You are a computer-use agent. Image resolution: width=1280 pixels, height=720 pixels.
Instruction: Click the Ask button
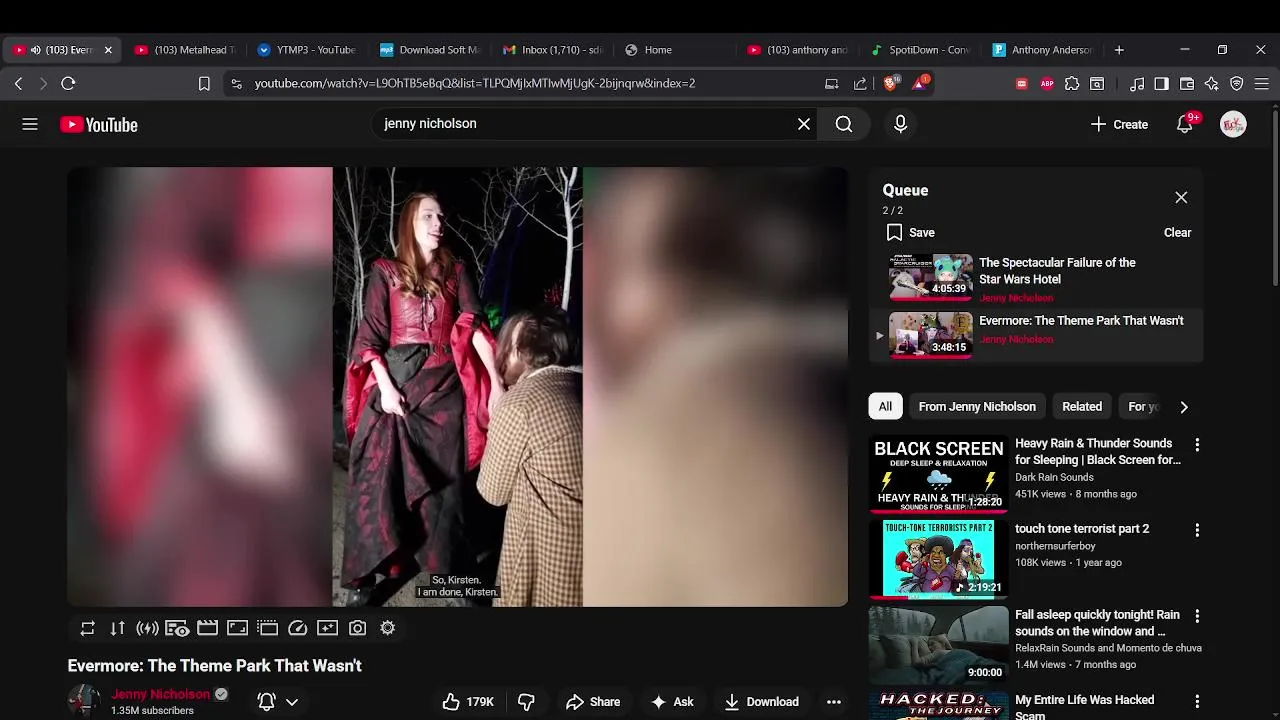click(673, 702)
